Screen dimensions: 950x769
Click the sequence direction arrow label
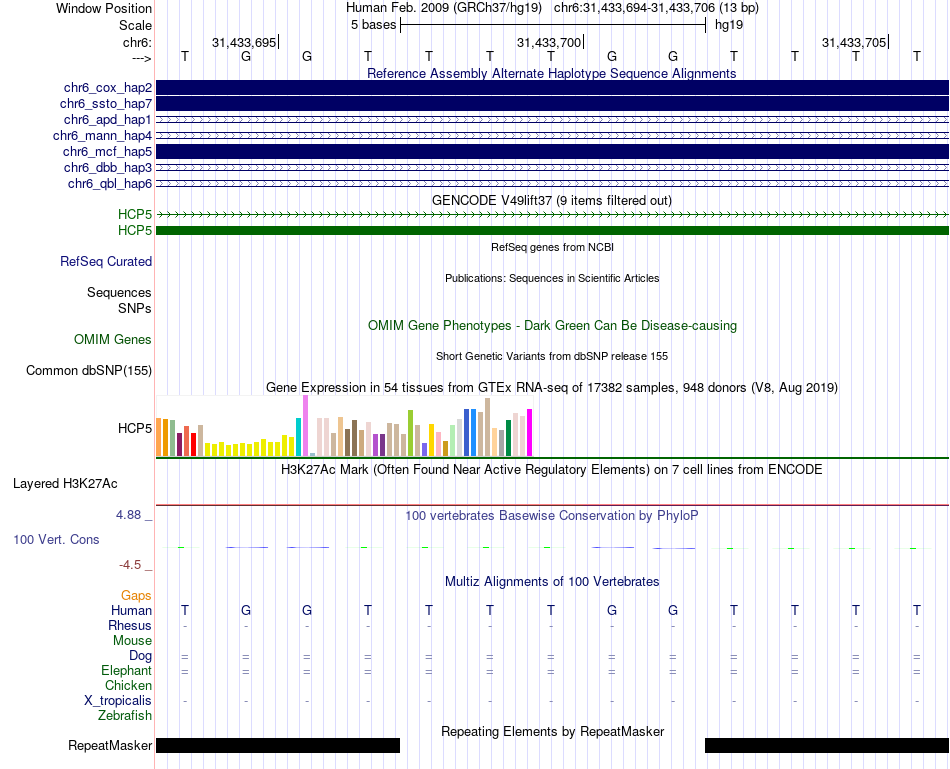click(142, 58)
